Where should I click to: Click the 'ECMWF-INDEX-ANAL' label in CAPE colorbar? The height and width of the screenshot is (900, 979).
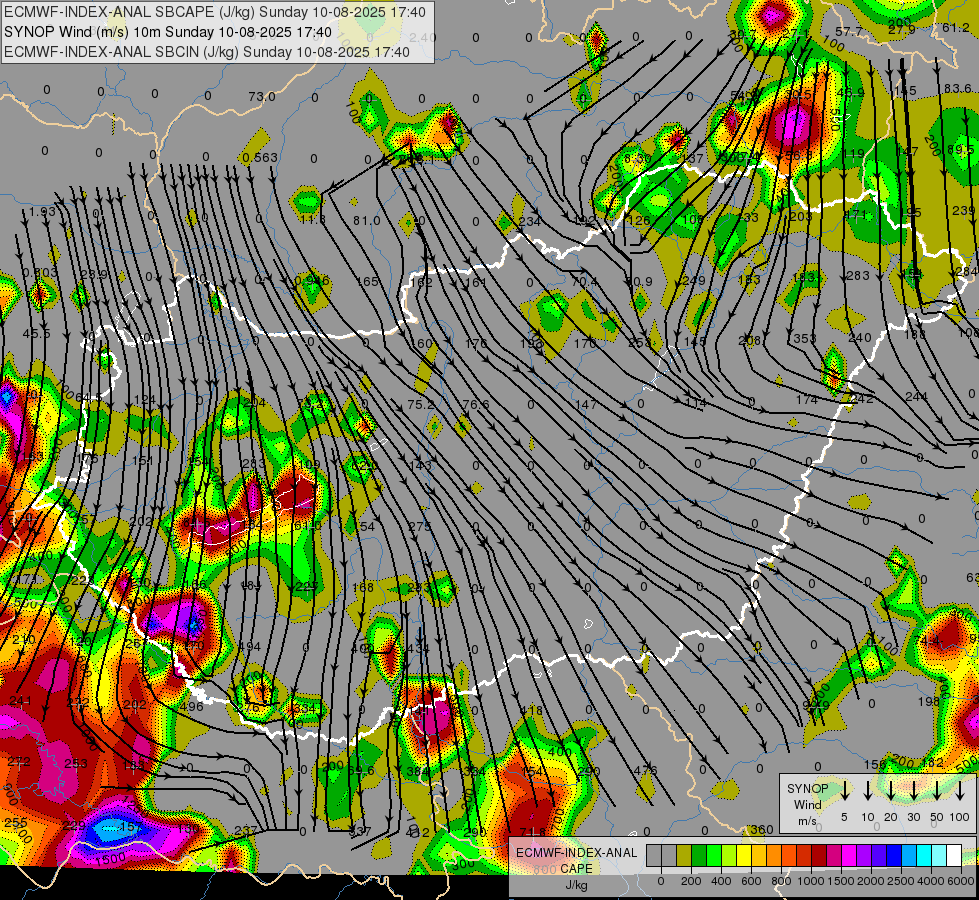click(x=576, y=853)
